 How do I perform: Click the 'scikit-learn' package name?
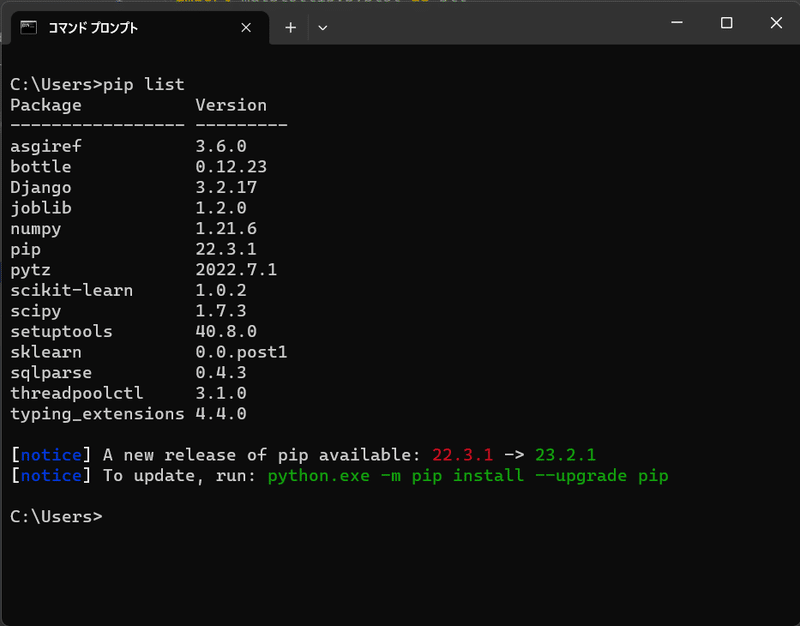click(x=71, y=290)
